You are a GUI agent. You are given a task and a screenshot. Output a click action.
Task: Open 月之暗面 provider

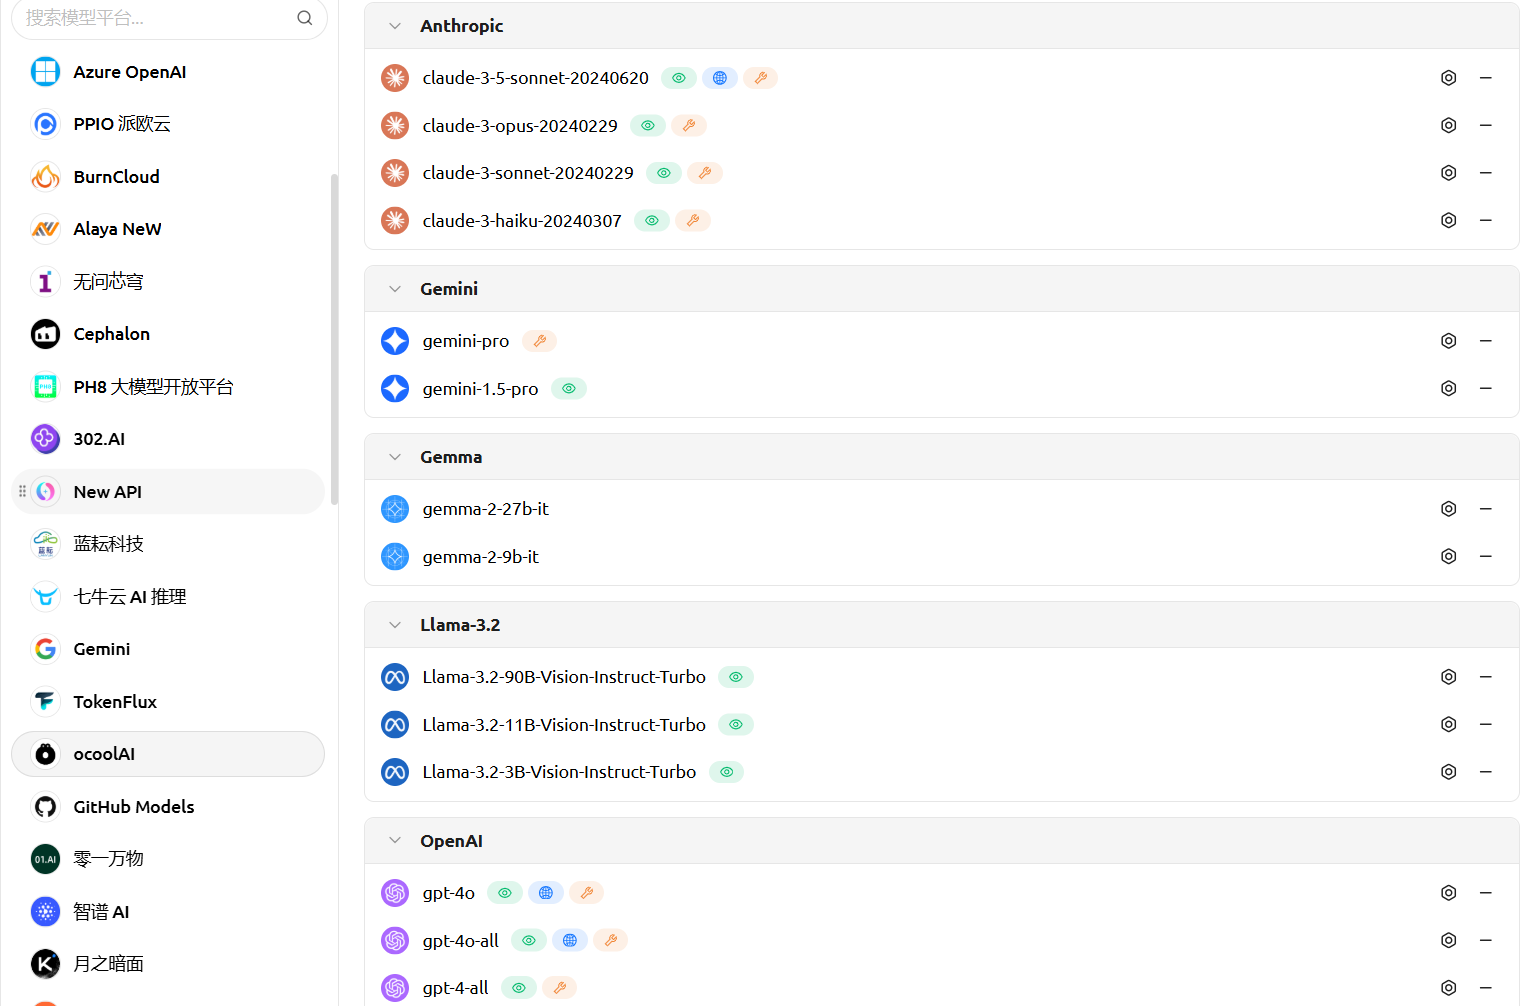coord(168,964)
